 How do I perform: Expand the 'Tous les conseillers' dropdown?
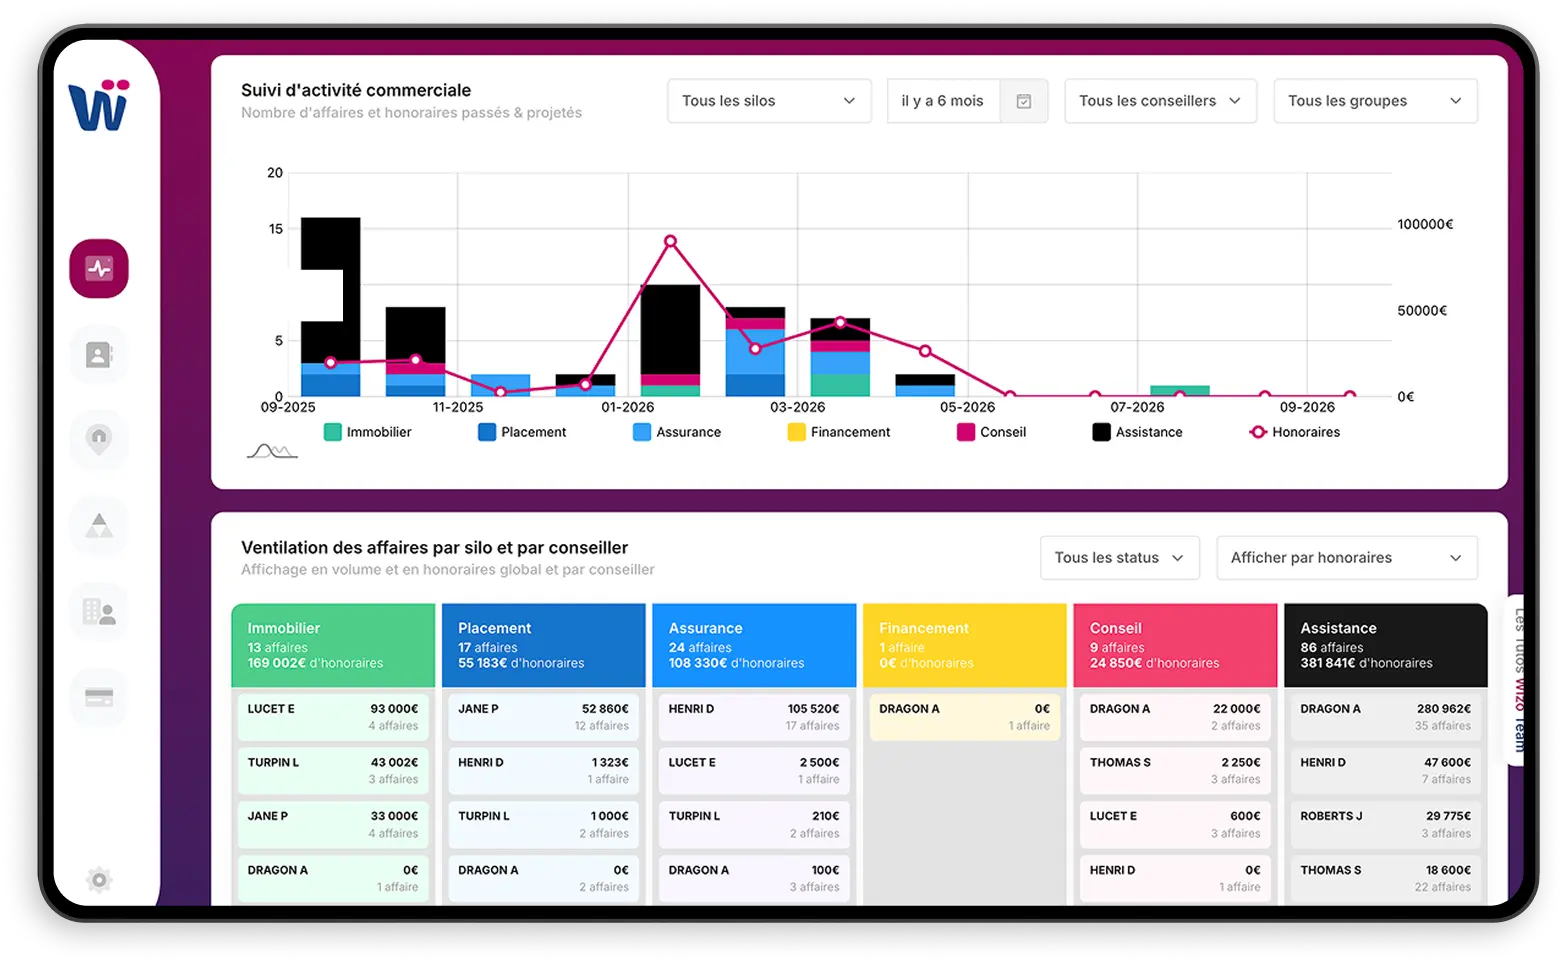click(x=1160, y=101)
